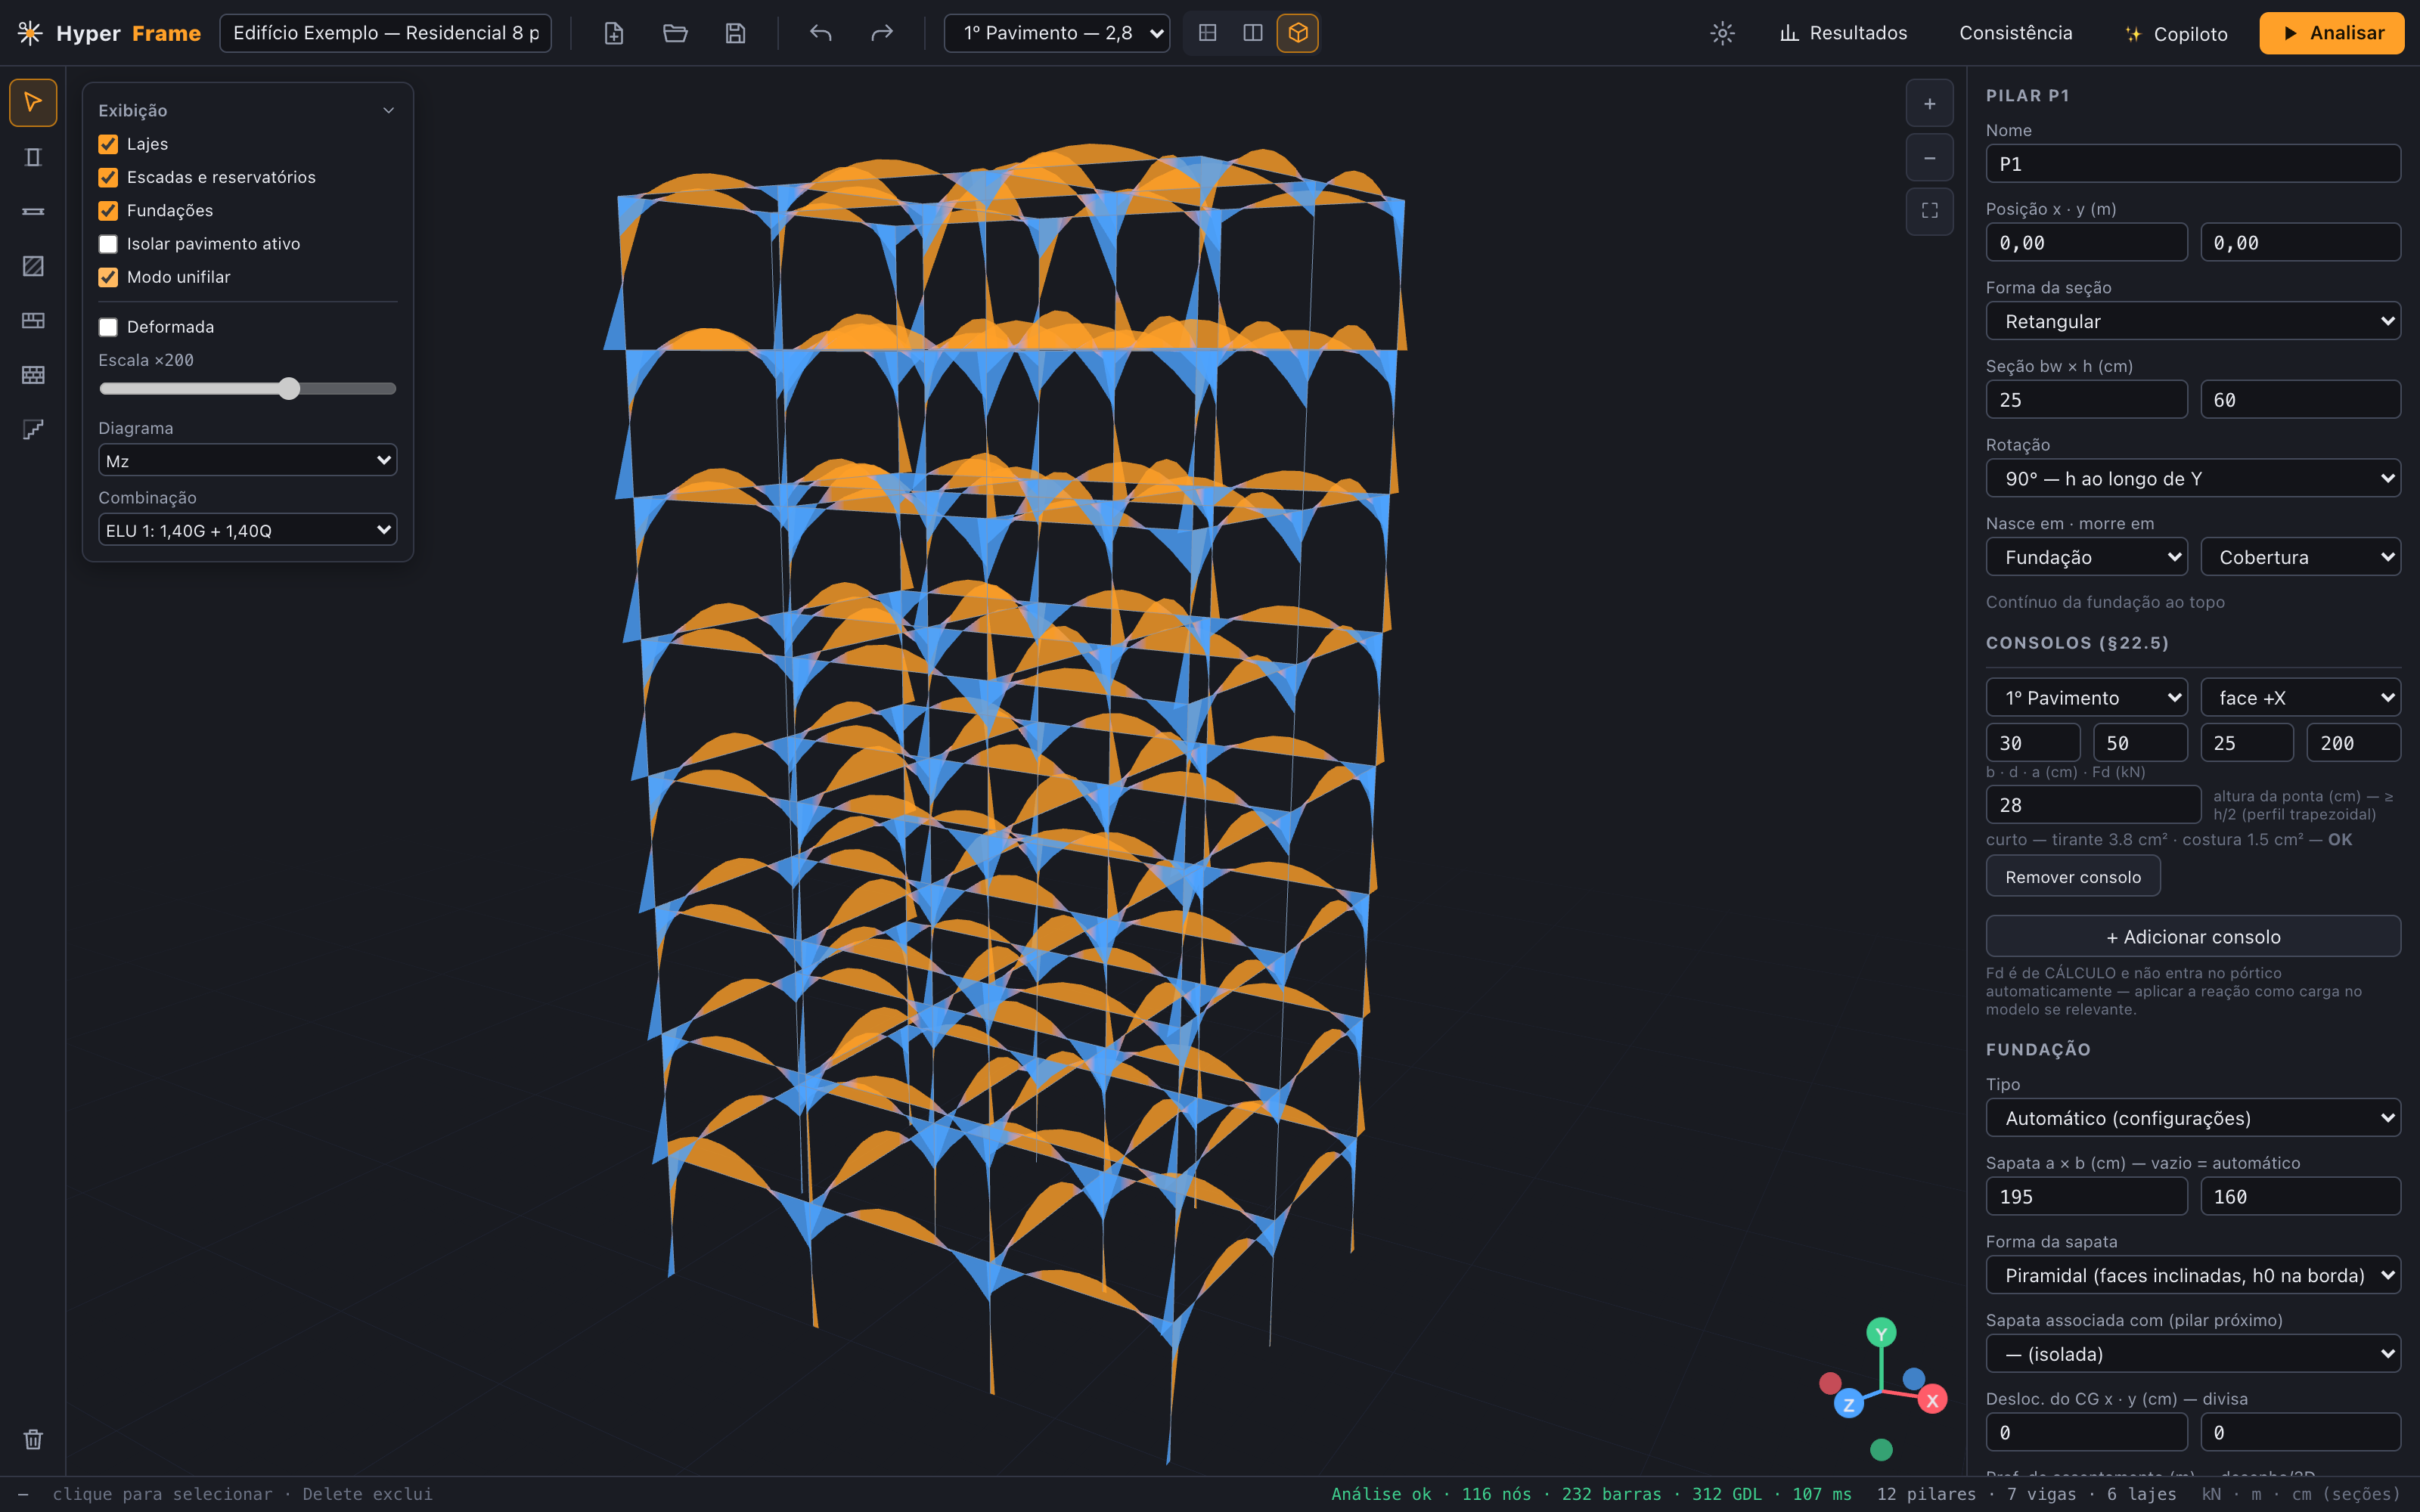Choose the pillar tool in sidebar

[33, 157]
